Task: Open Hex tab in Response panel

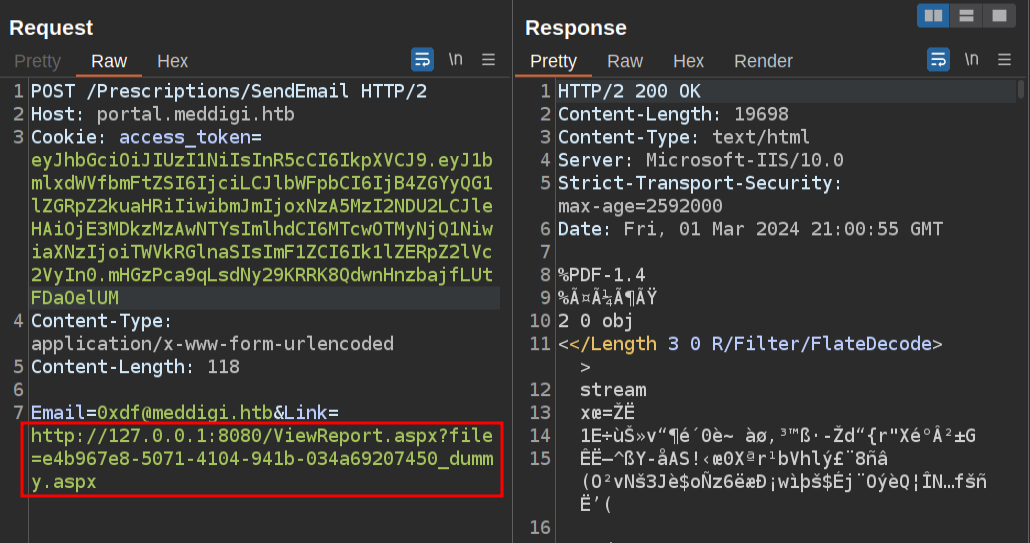Action: [688, 61]
